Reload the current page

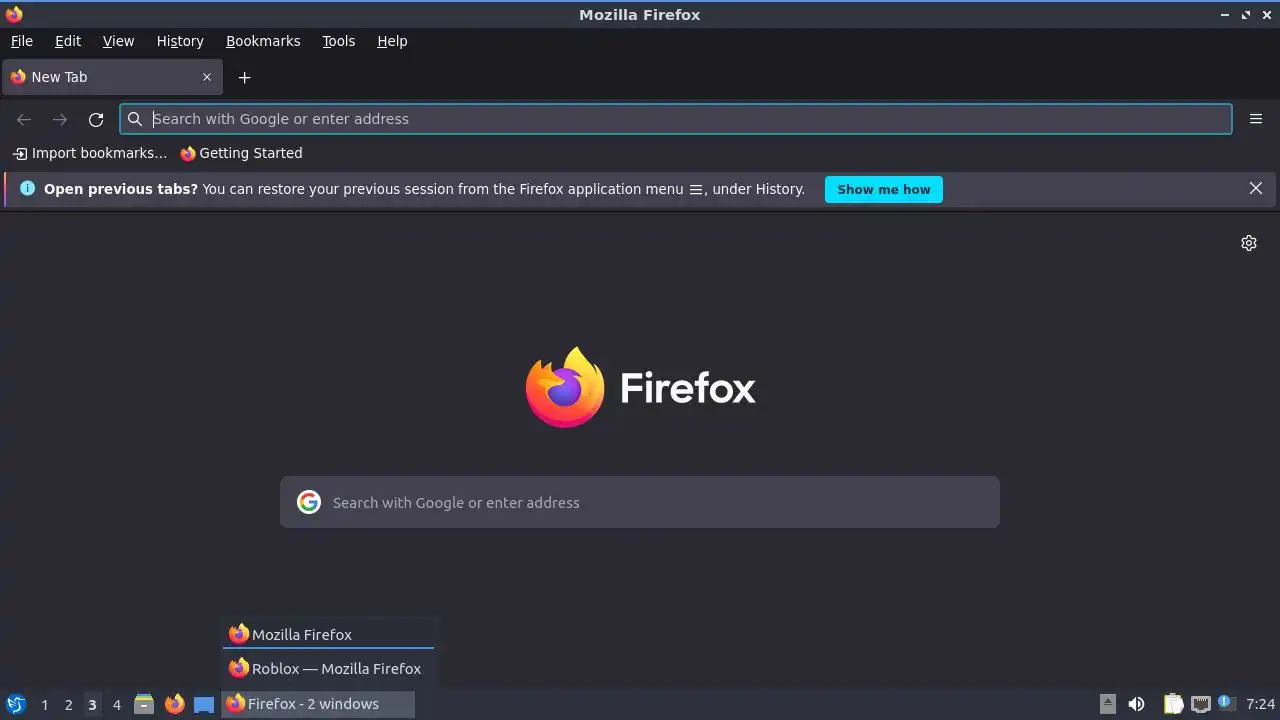point(96,119)
